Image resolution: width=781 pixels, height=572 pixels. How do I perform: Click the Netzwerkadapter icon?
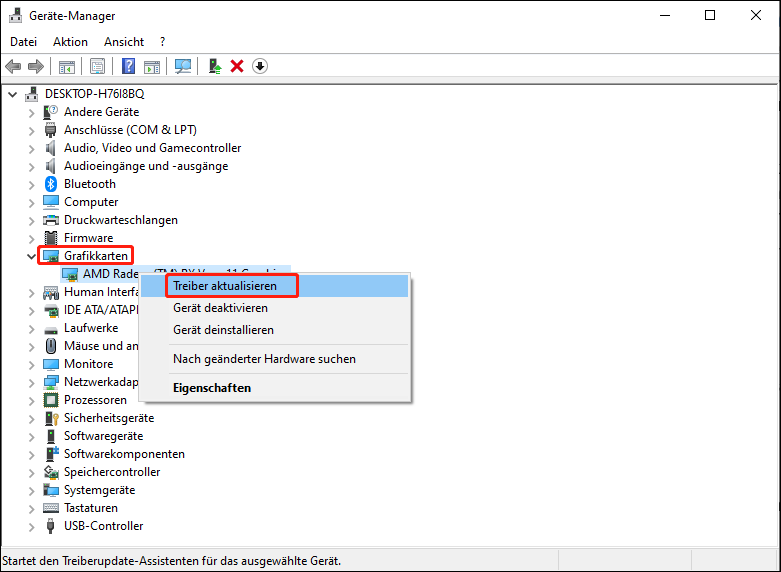(x=51, y=382)
